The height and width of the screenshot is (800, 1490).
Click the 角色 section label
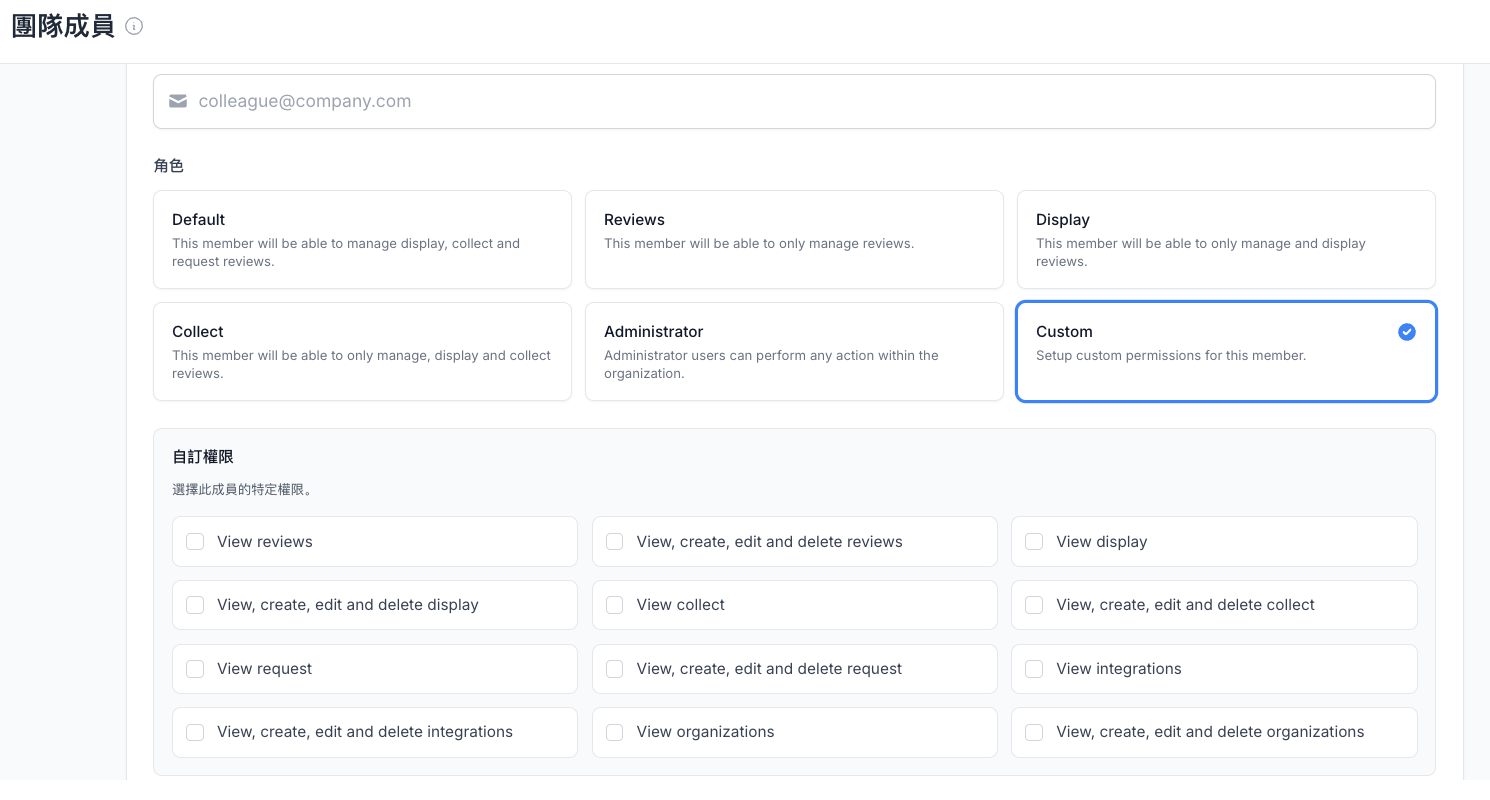[169, 166]
